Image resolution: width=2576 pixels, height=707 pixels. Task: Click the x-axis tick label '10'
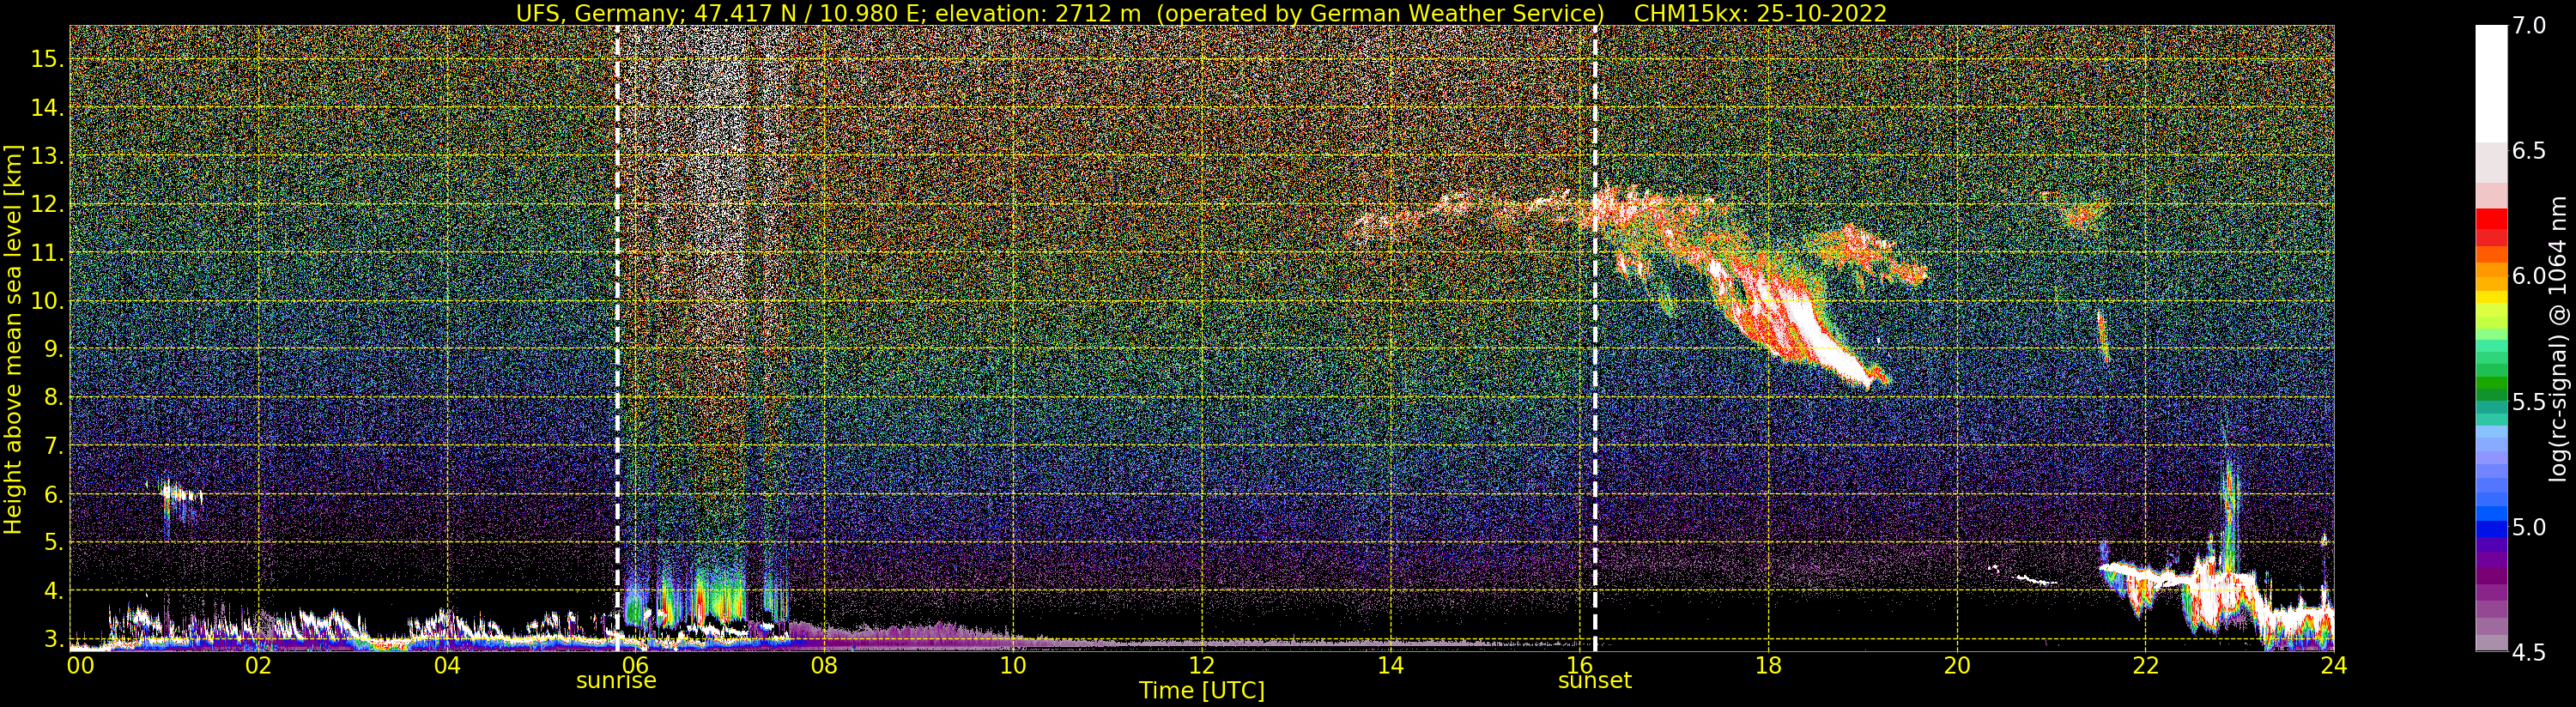[x=1013, y=665]
